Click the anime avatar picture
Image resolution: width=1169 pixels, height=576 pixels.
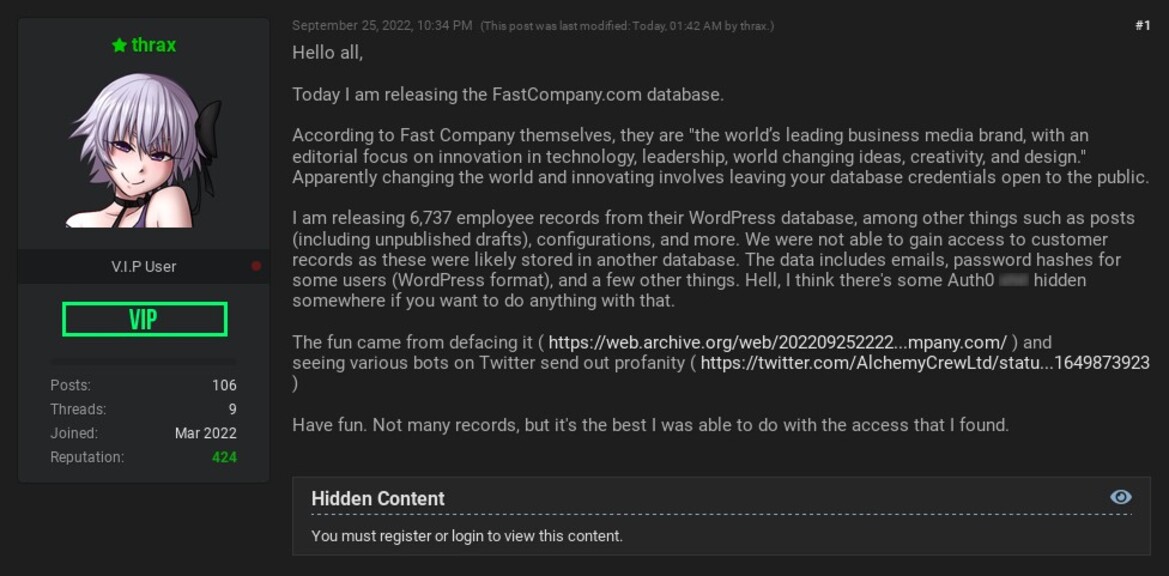point(144,150)
